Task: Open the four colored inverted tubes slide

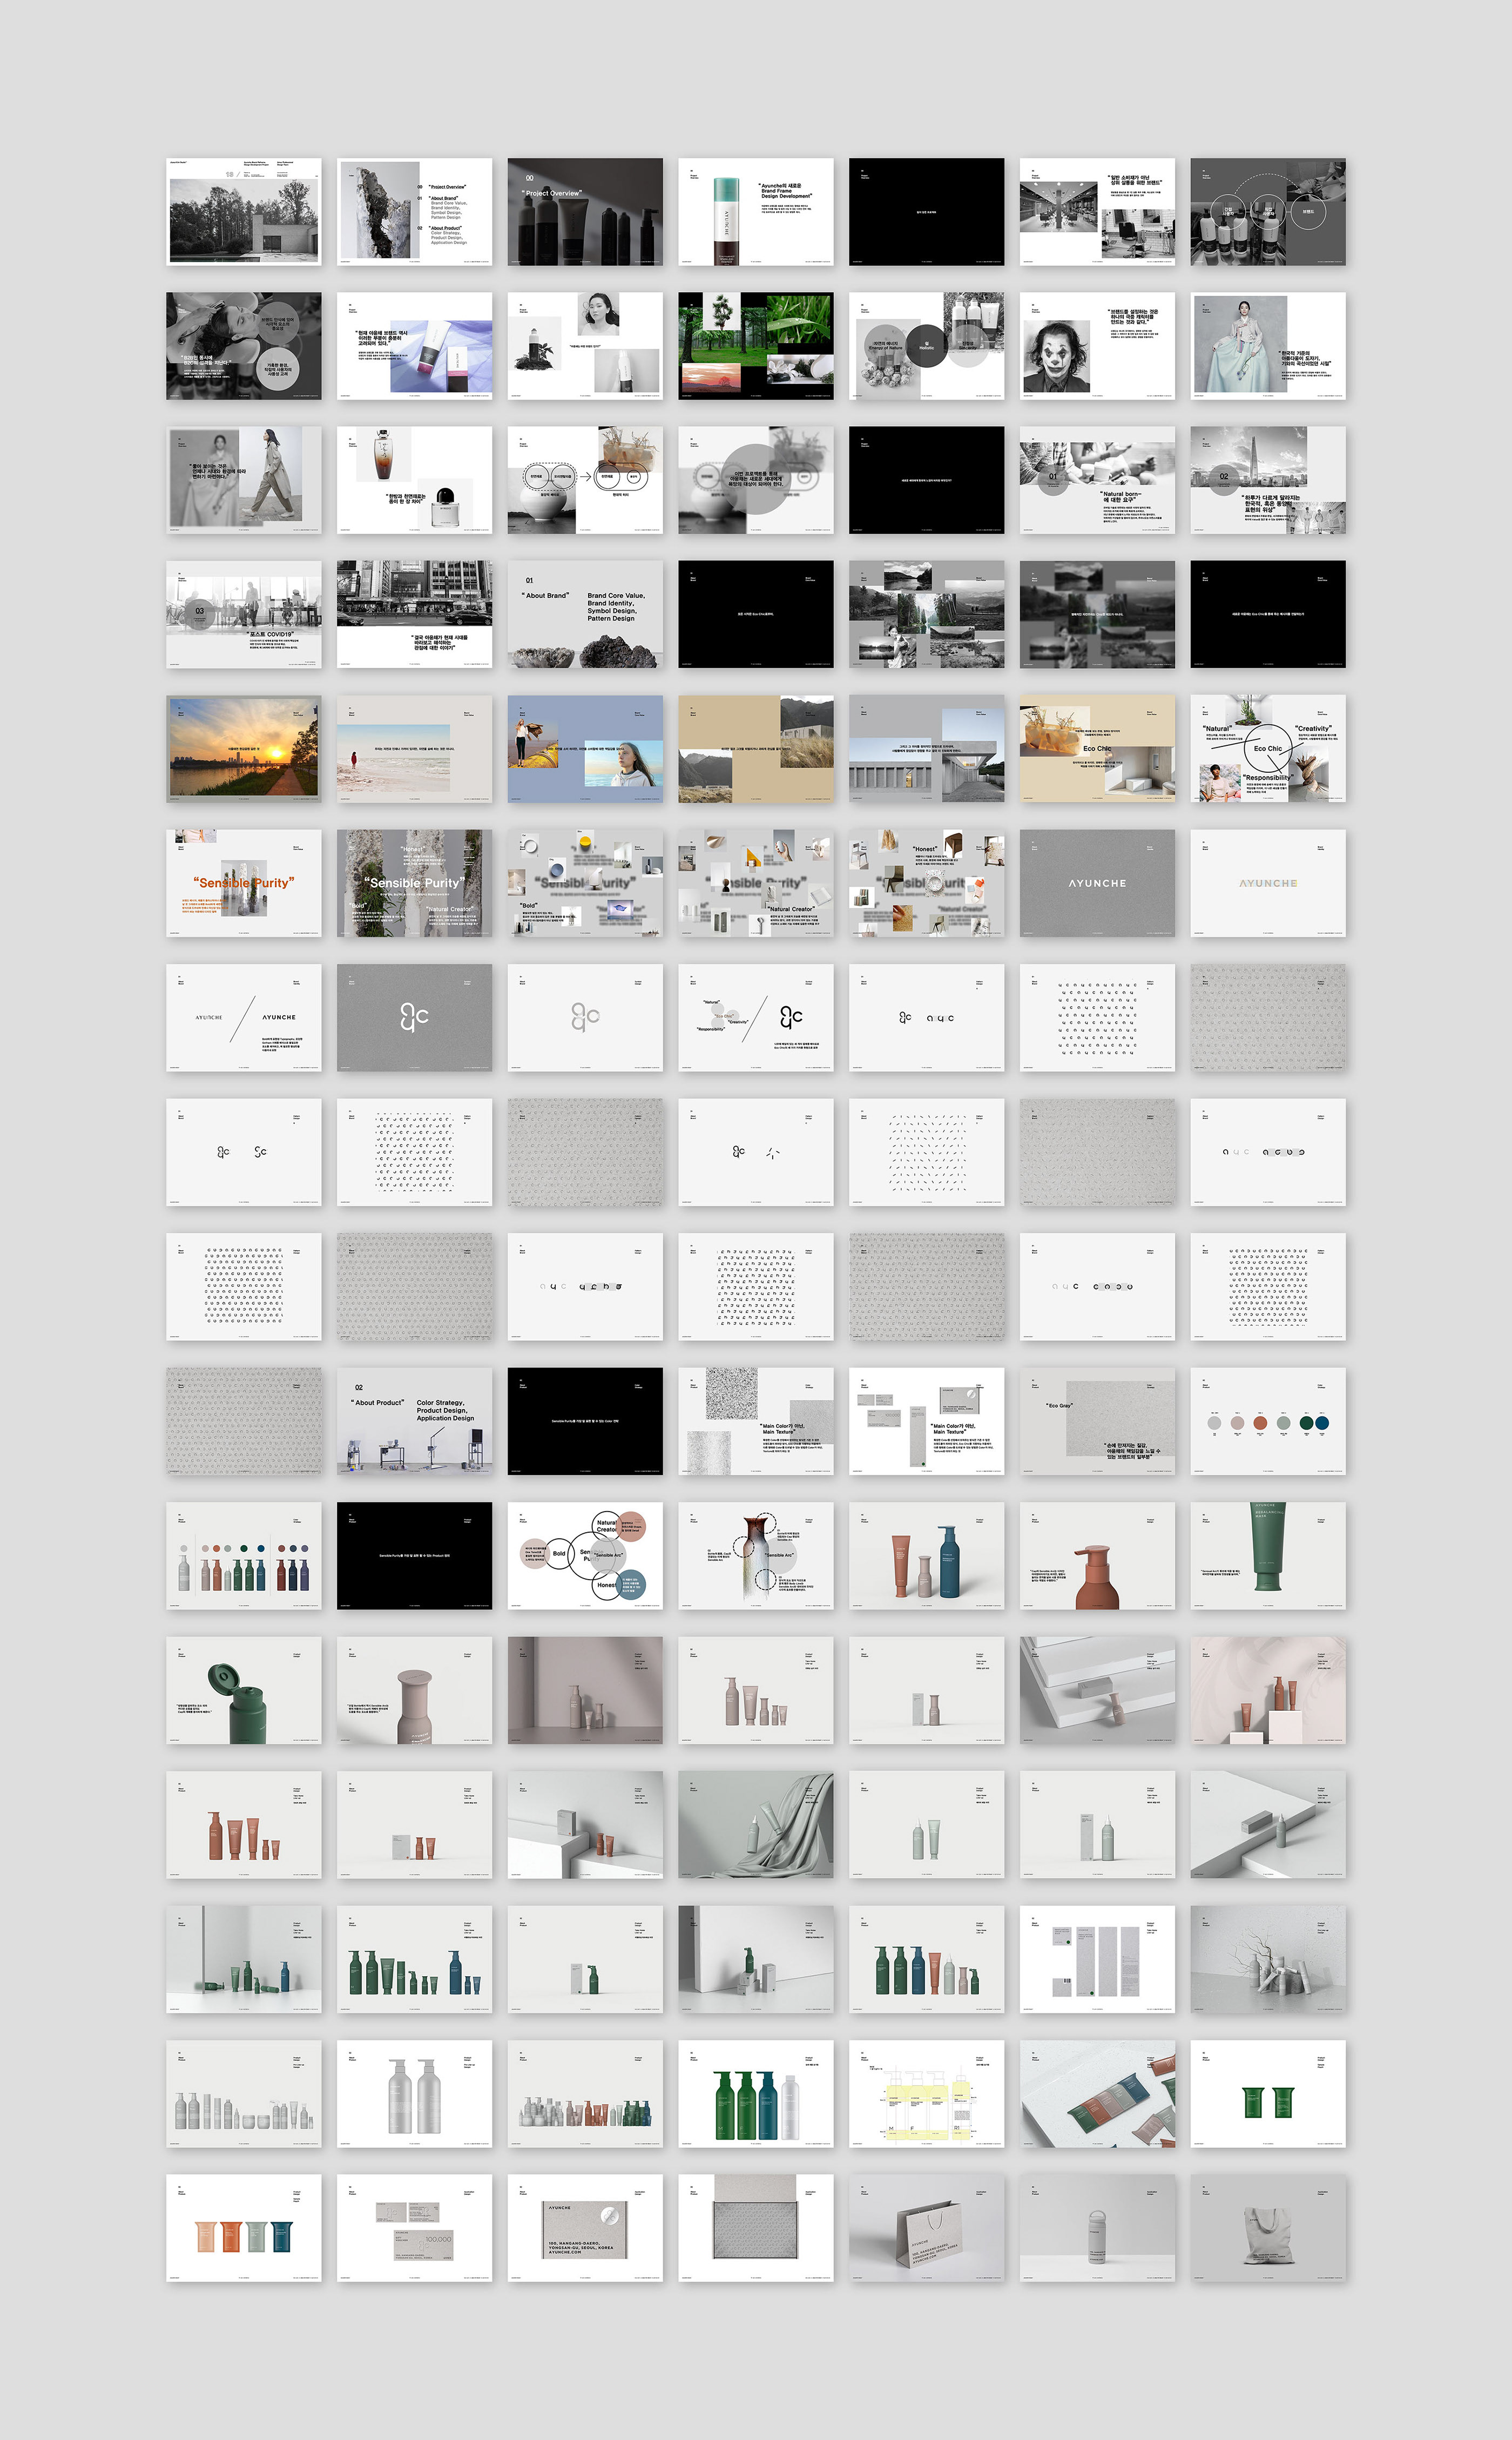Action: coord(244,2228)
